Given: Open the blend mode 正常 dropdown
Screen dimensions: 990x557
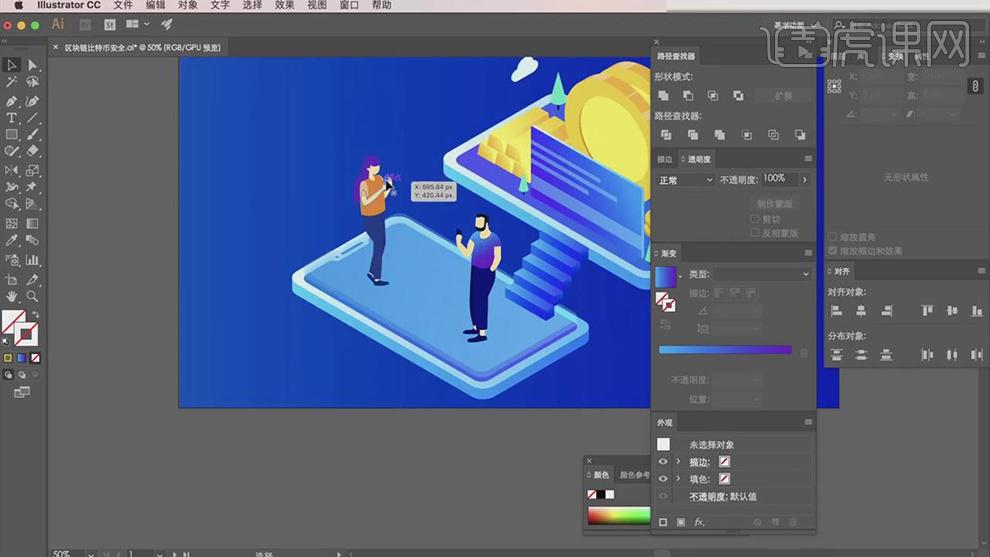Looking at the screenshot, I should [x=685, y=180].
